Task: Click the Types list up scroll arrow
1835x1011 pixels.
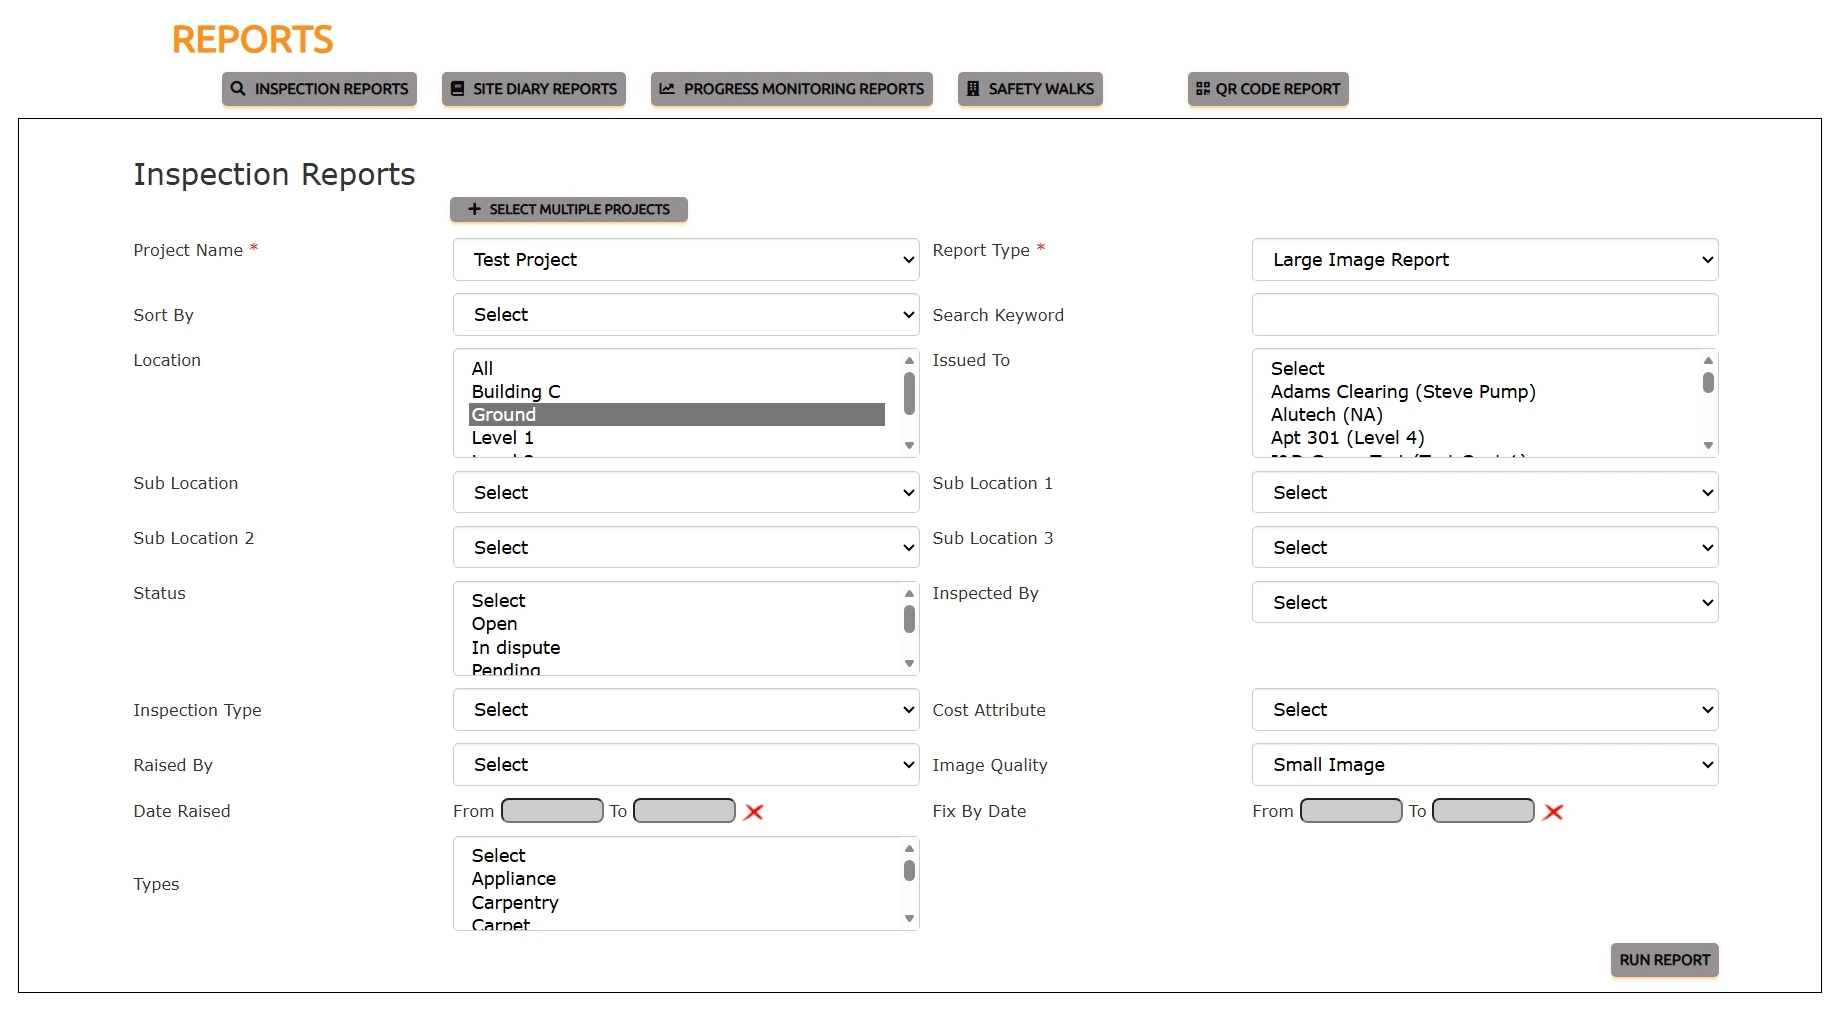Action: click(x=909, y=849)
